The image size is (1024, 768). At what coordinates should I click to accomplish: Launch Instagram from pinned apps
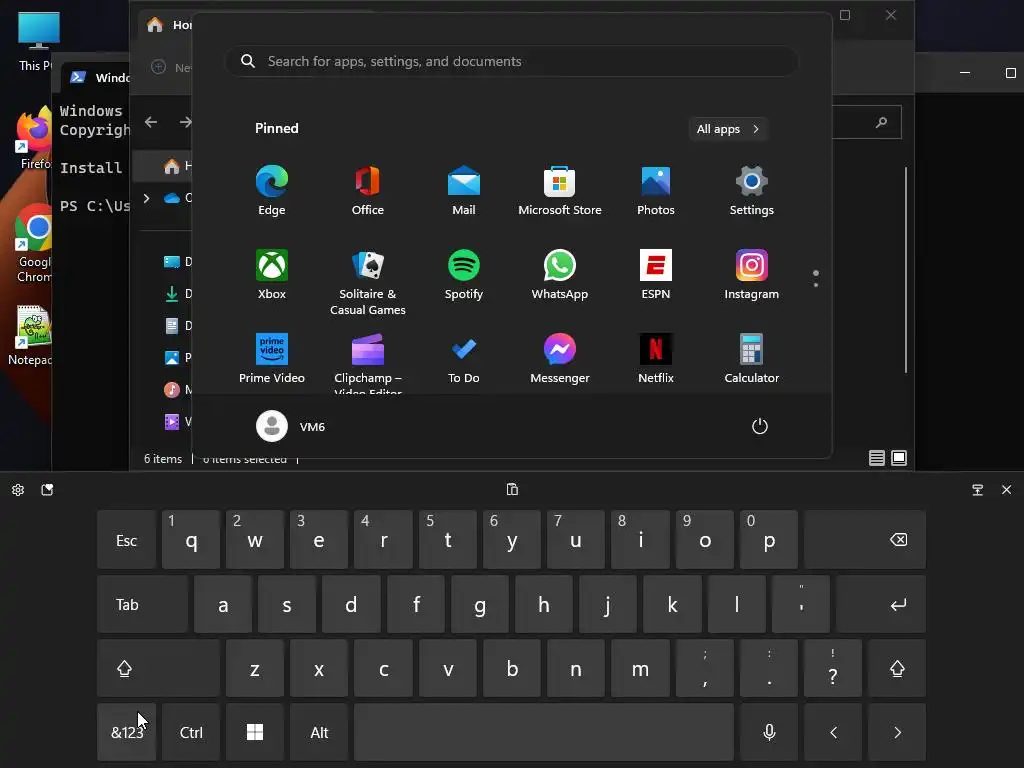pyautogui.click(x=752, y=274)
